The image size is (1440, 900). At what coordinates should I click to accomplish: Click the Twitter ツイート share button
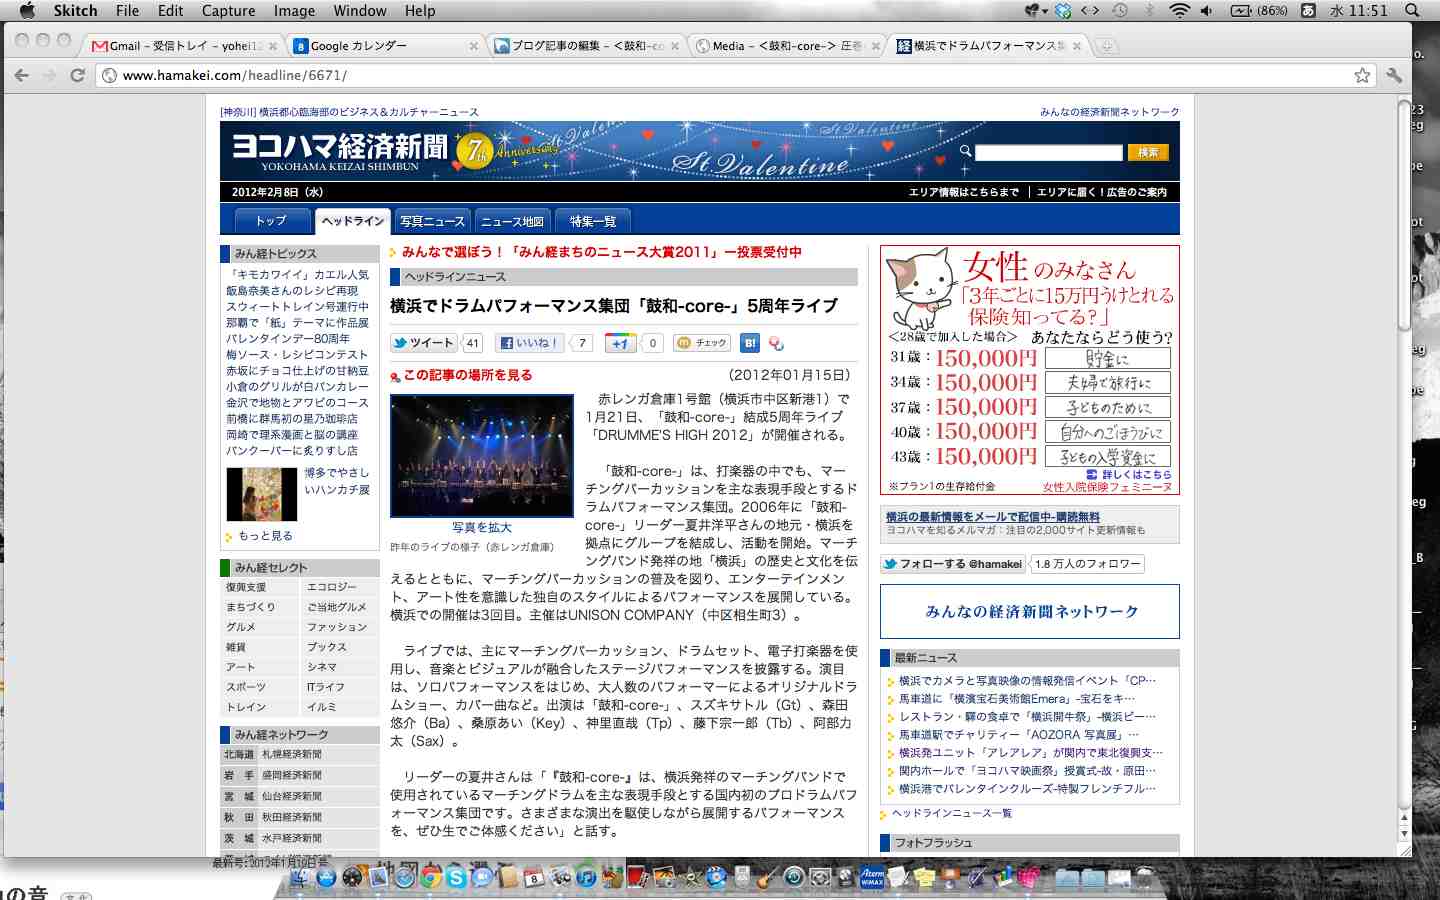tap(423, 343)
